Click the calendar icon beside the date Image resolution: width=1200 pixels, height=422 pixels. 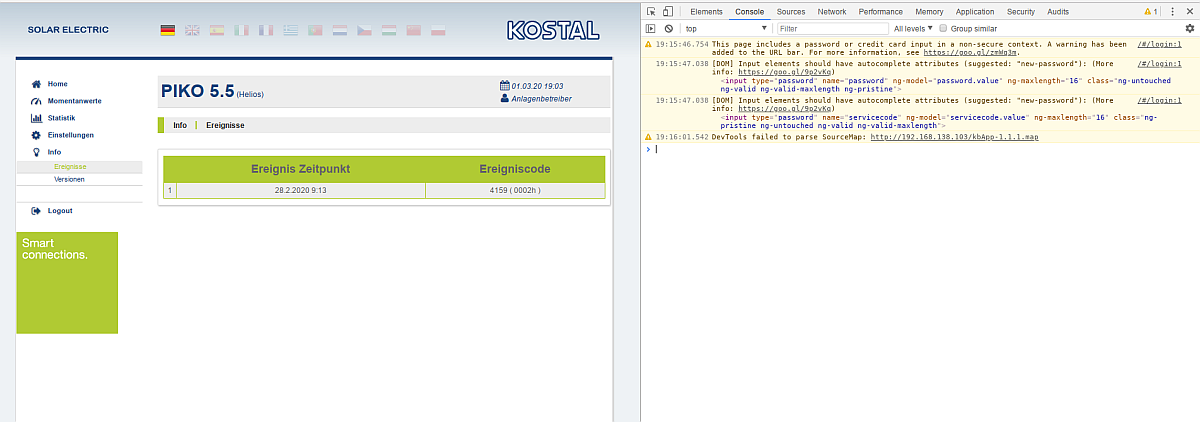pos(504,86)
